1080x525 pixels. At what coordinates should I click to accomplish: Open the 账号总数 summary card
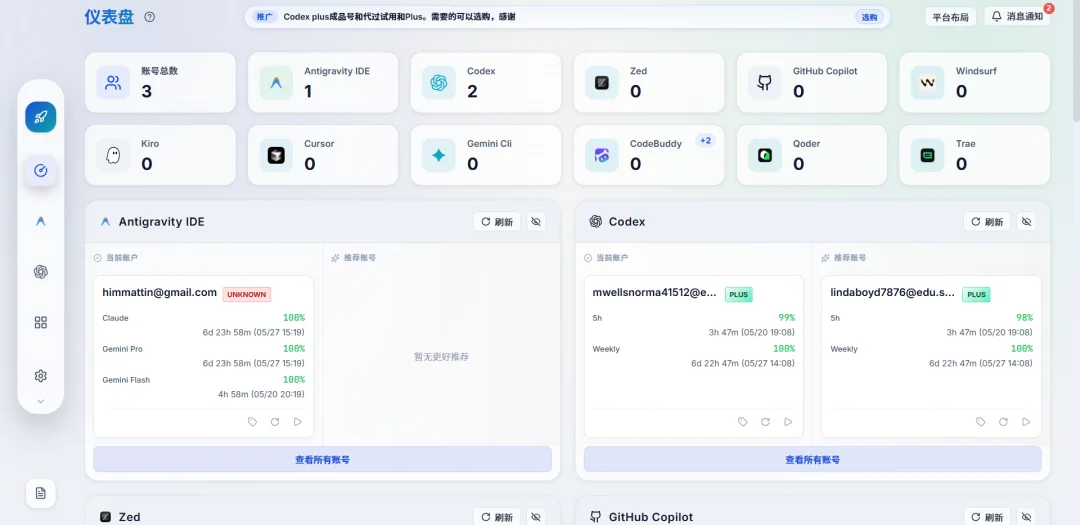[x=160, y=83]
